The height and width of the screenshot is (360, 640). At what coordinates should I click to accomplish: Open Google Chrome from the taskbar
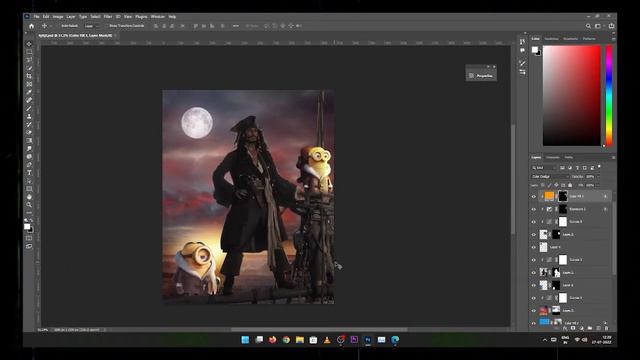[x=286, y=340]
